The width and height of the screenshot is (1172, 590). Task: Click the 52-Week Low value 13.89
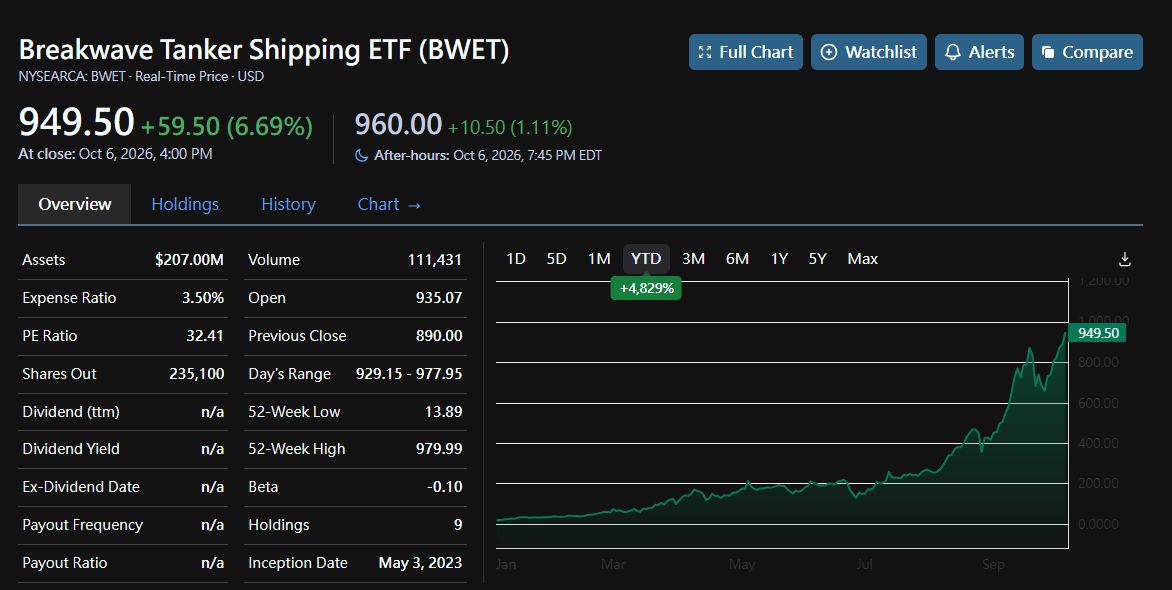(443, 411)
